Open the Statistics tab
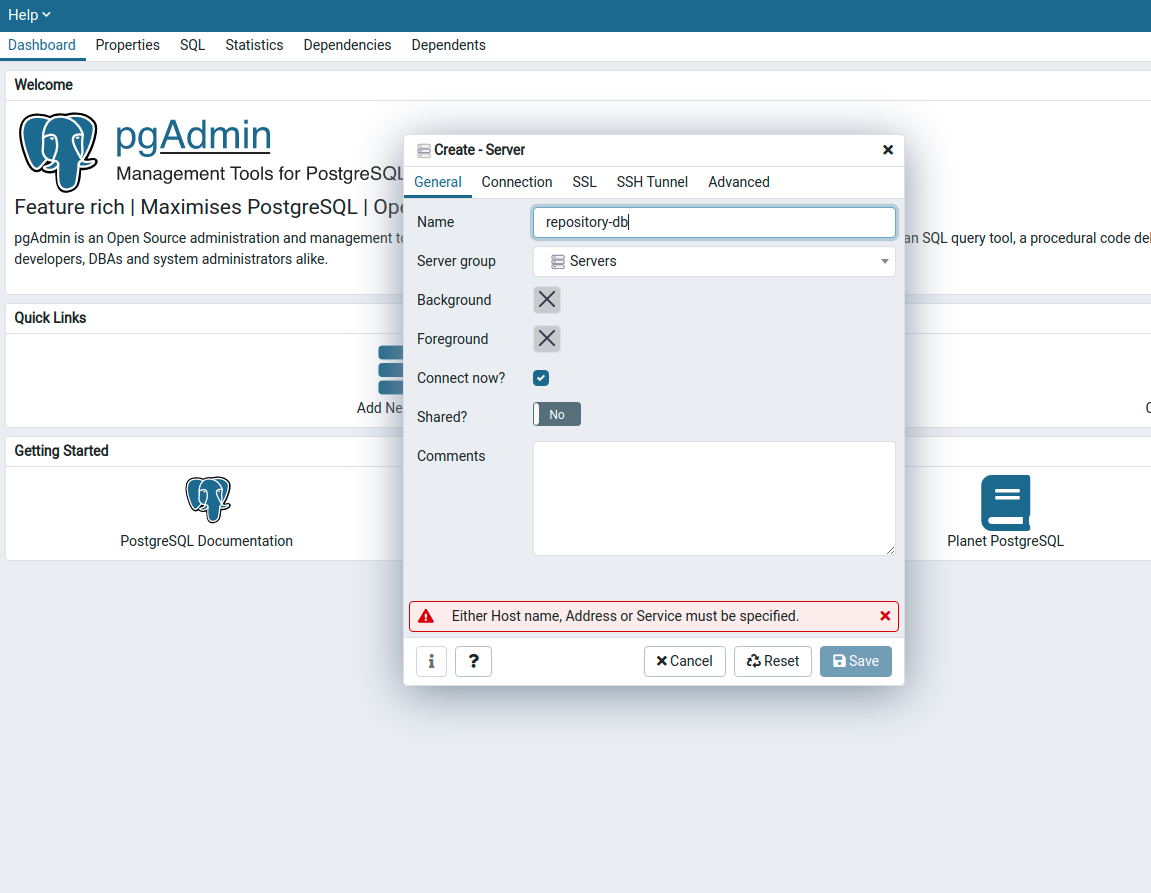 pyautogui.click(x=254, y=45)
